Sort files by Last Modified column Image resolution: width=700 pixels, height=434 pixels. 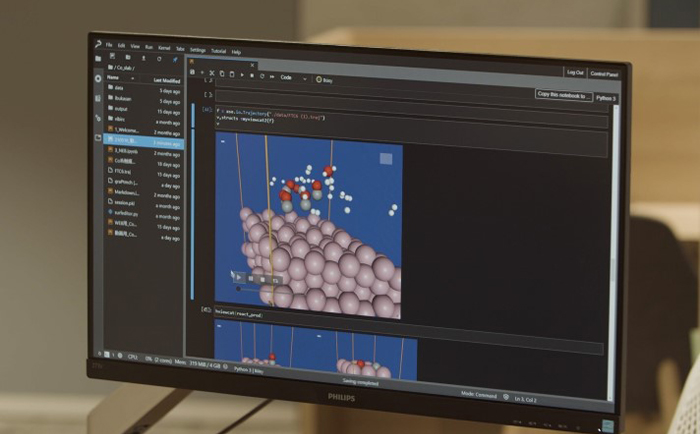pyautogui.click(x=167, y=80)
